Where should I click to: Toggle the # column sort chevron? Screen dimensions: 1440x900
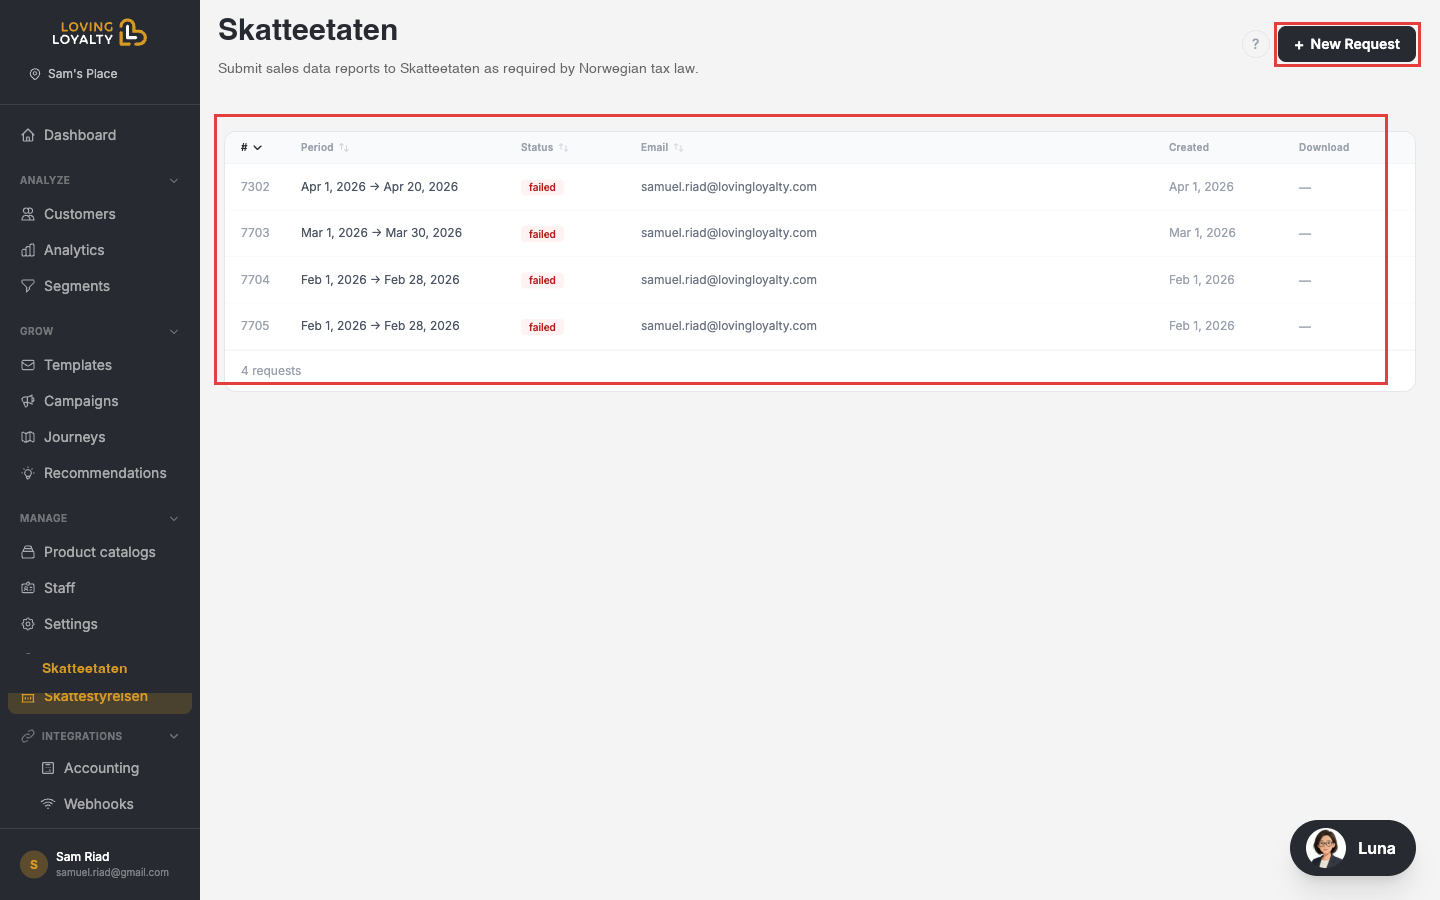click(x=257, y=147)
